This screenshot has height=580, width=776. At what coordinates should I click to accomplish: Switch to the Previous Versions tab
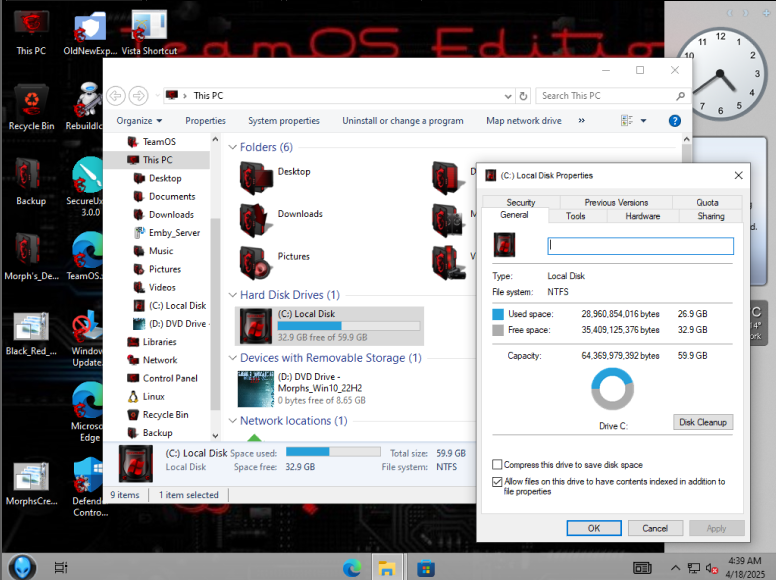click(616, 202)
